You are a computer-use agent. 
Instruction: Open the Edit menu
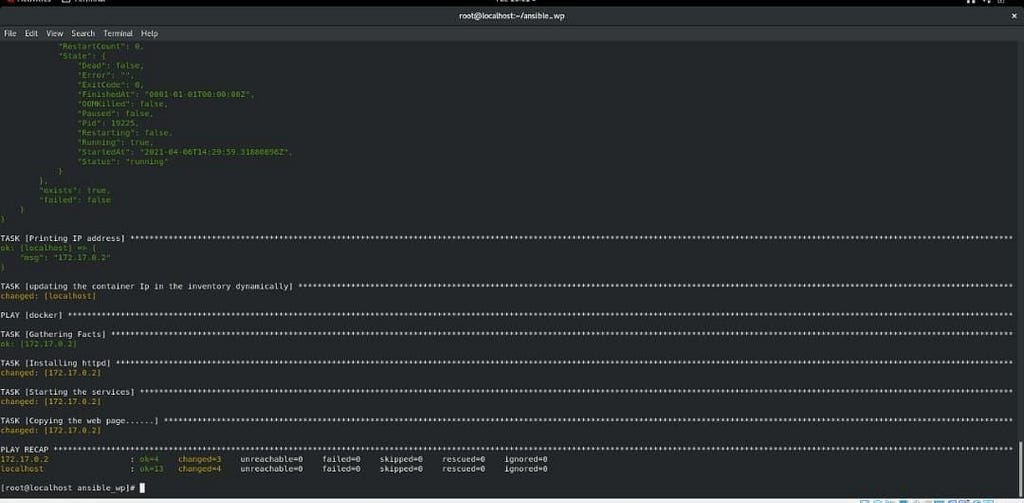coord(31,33)
